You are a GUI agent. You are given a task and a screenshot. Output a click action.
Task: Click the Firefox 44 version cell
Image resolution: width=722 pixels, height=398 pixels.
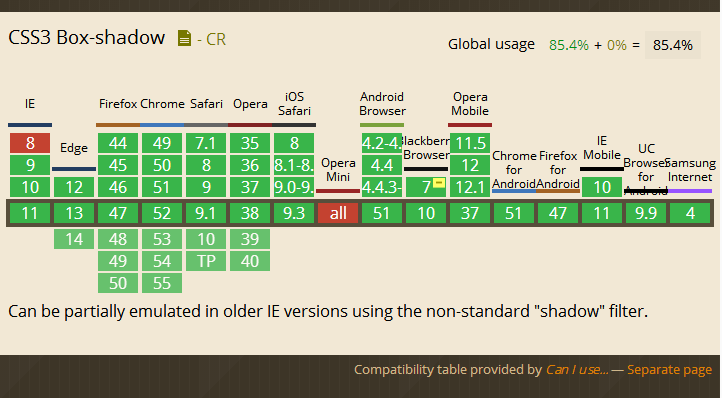(118, 143)
